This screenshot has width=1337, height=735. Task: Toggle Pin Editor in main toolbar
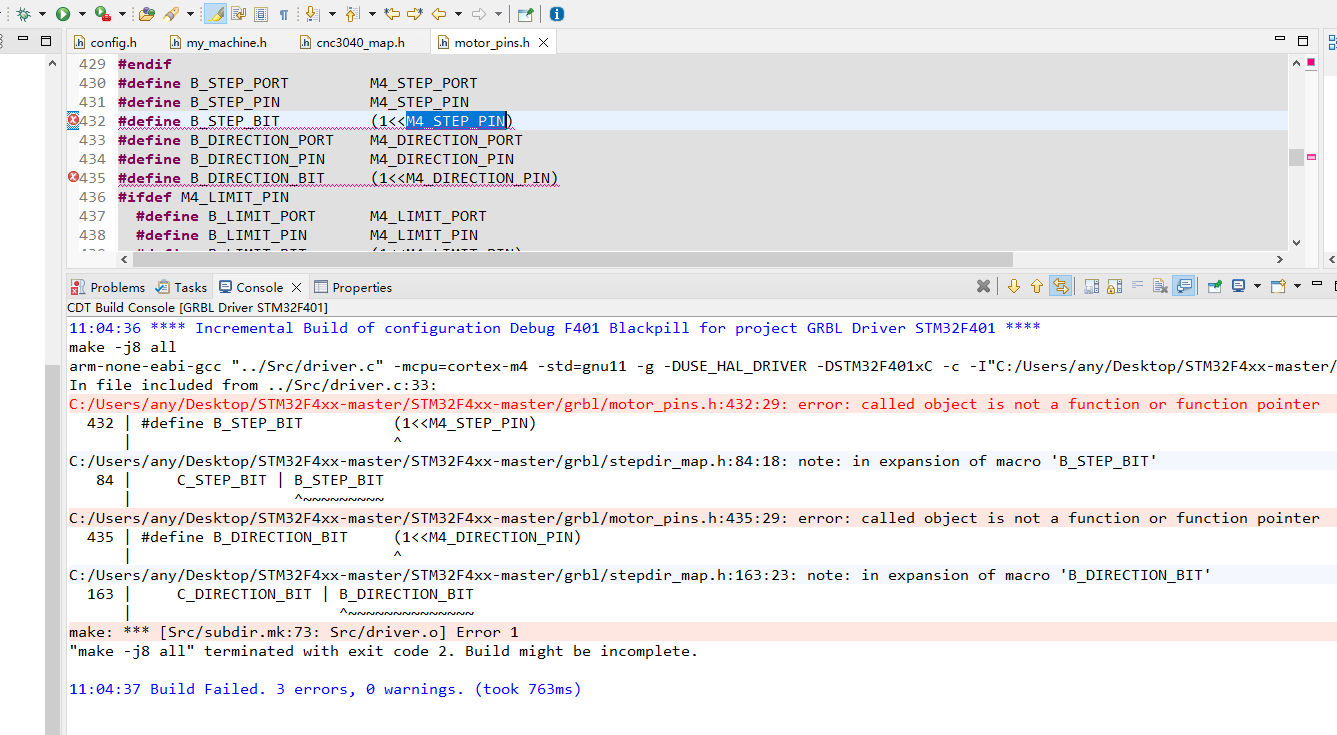(x=525, y=14)
